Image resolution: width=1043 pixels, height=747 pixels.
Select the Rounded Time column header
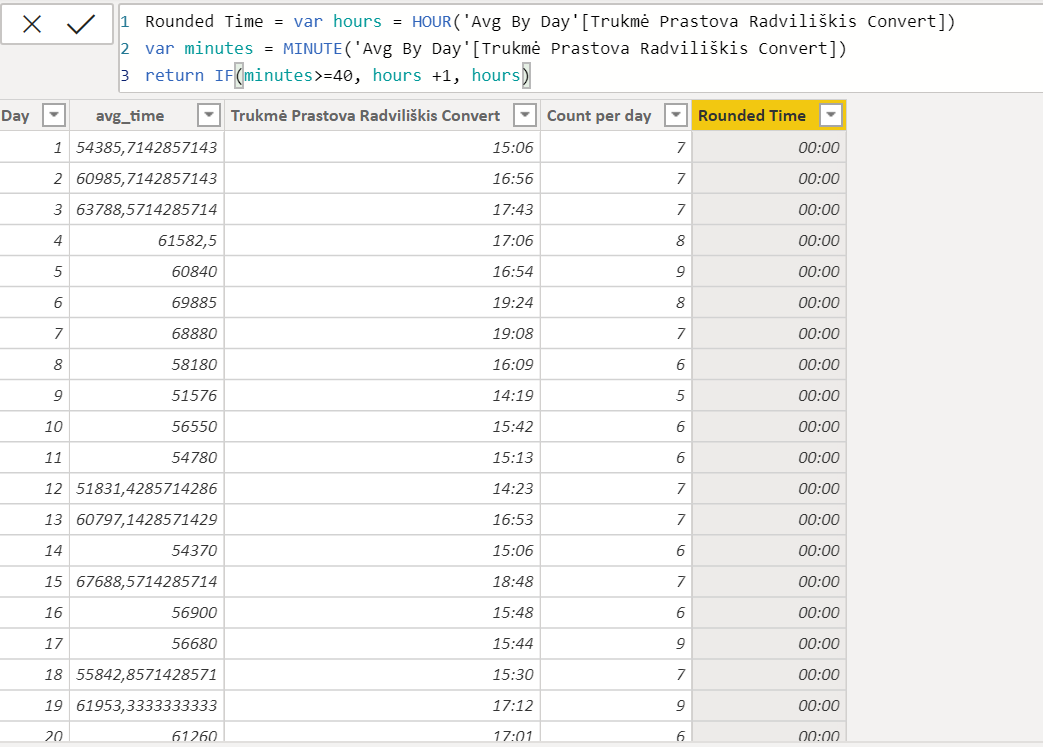[752, 116]
